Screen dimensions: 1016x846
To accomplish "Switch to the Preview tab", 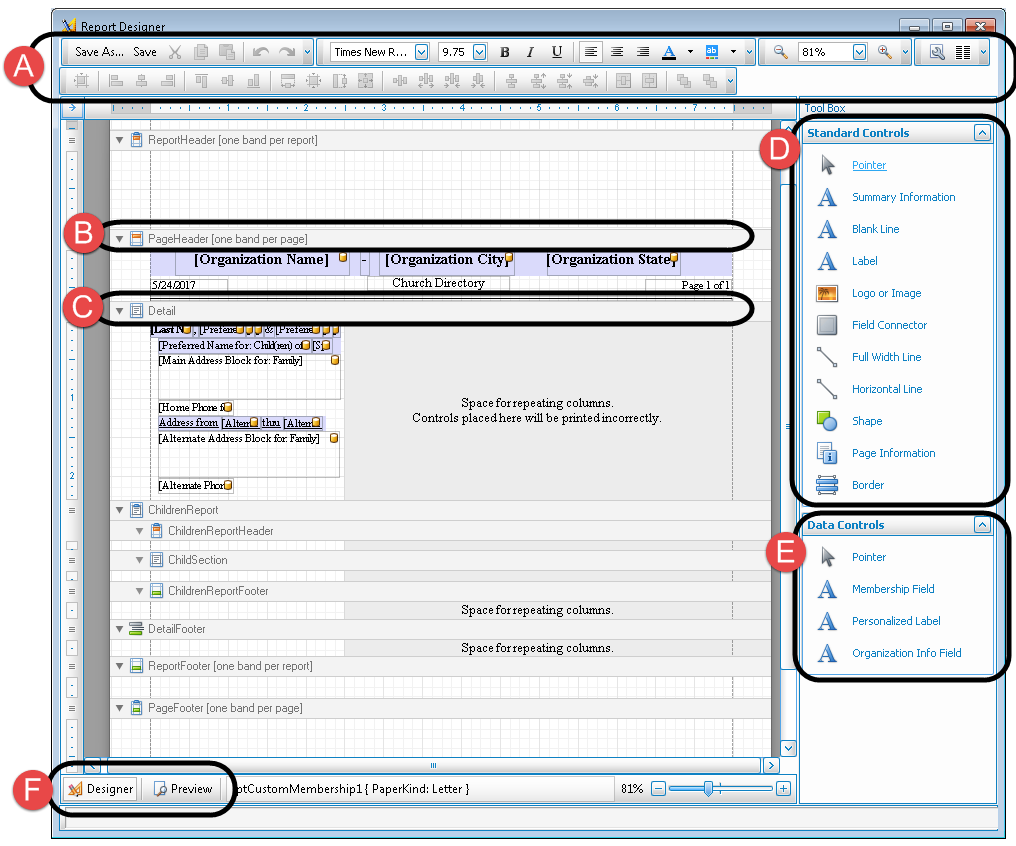I will pyautogui.click(x=184, y=788).
